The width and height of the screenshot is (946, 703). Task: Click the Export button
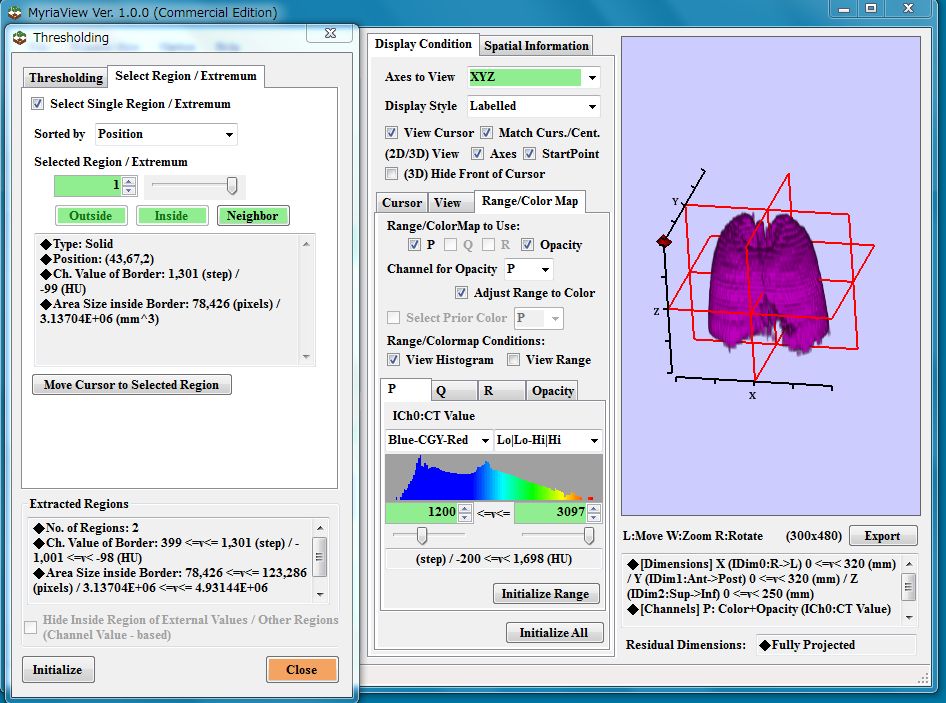click(882, 536)
